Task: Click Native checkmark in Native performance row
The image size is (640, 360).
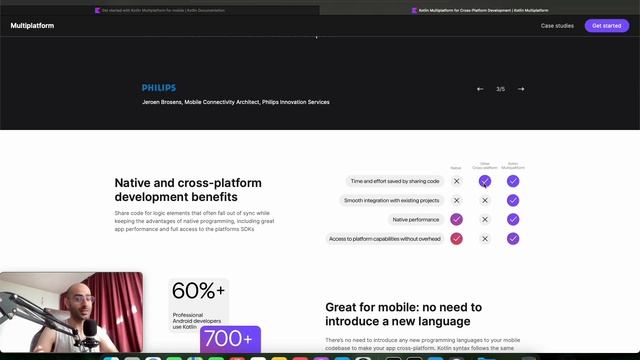Action: pos(456,220)
